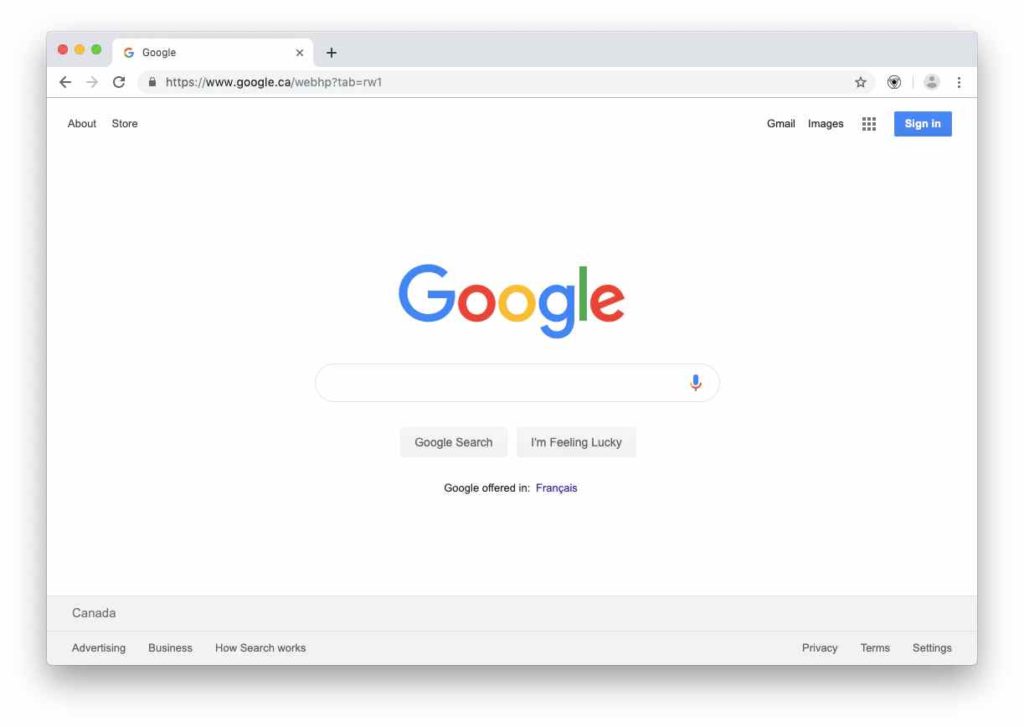Open the Chrome three-dot menu
This screenshot has width=1024, height=727.
[959, 82]
